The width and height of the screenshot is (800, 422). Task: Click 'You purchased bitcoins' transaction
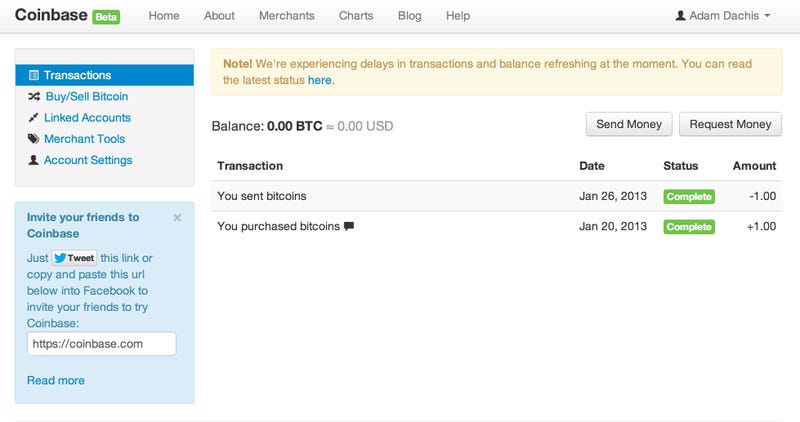(x=279, y=227)
